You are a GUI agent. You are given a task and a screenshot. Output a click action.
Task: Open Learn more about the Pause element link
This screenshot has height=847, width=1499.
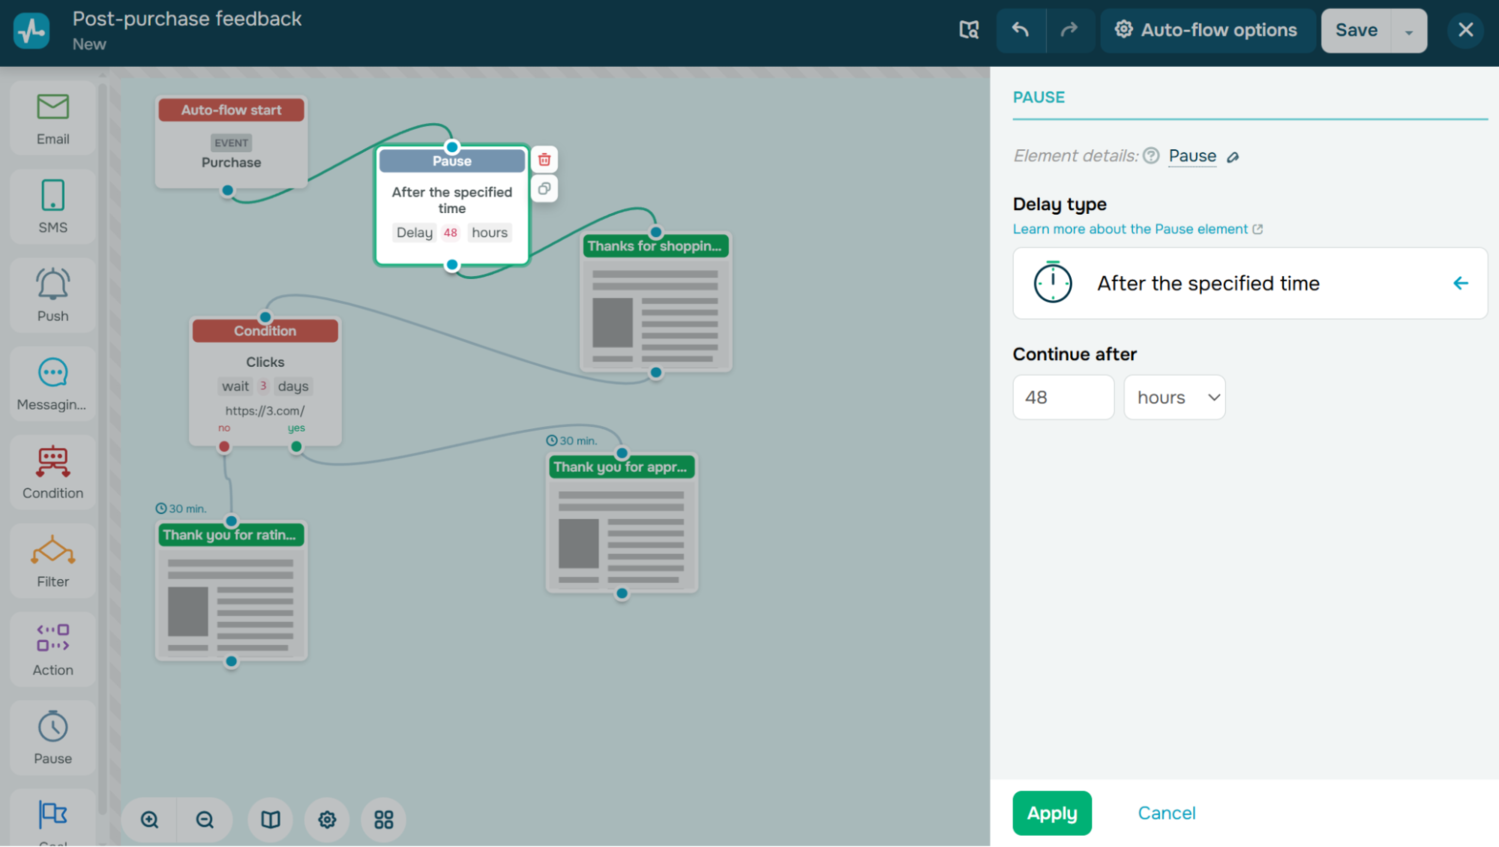tap(1138, 229)
